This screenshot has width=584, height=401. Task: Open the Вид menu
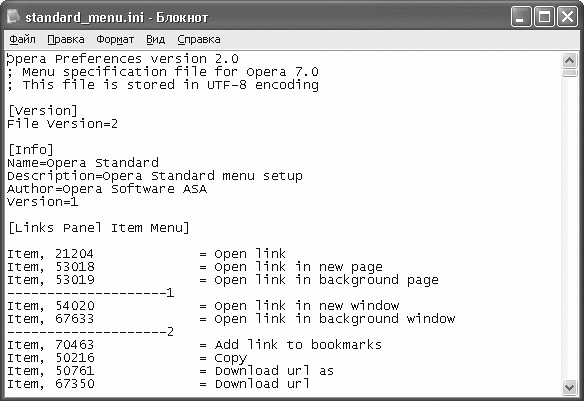point(155,39)
